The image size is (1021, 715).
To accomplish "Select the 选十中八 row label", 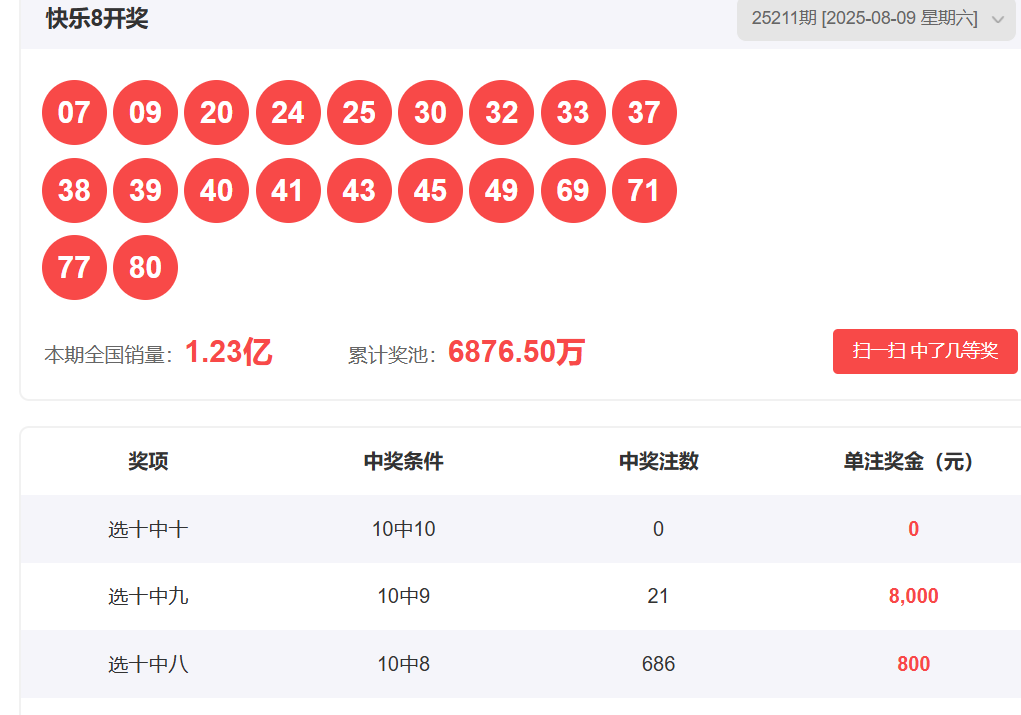I will [x=148, y=664].
